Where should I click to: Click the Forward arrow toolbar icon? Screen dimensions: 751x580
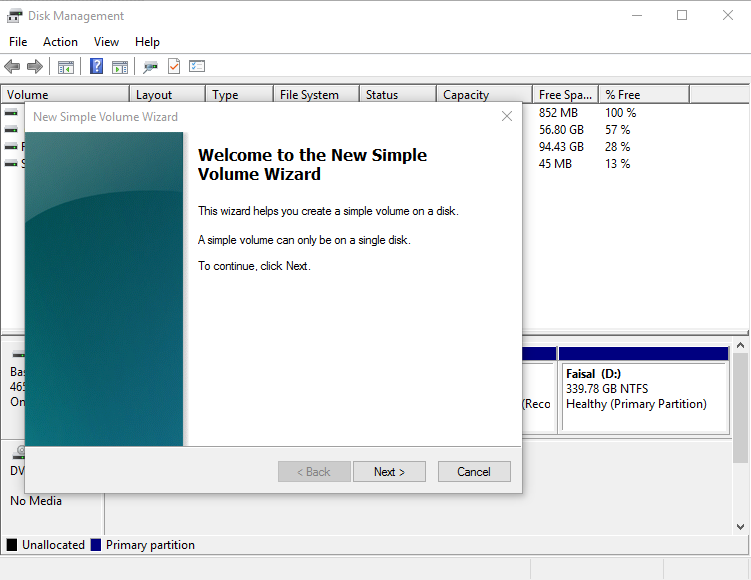[35, 67]
